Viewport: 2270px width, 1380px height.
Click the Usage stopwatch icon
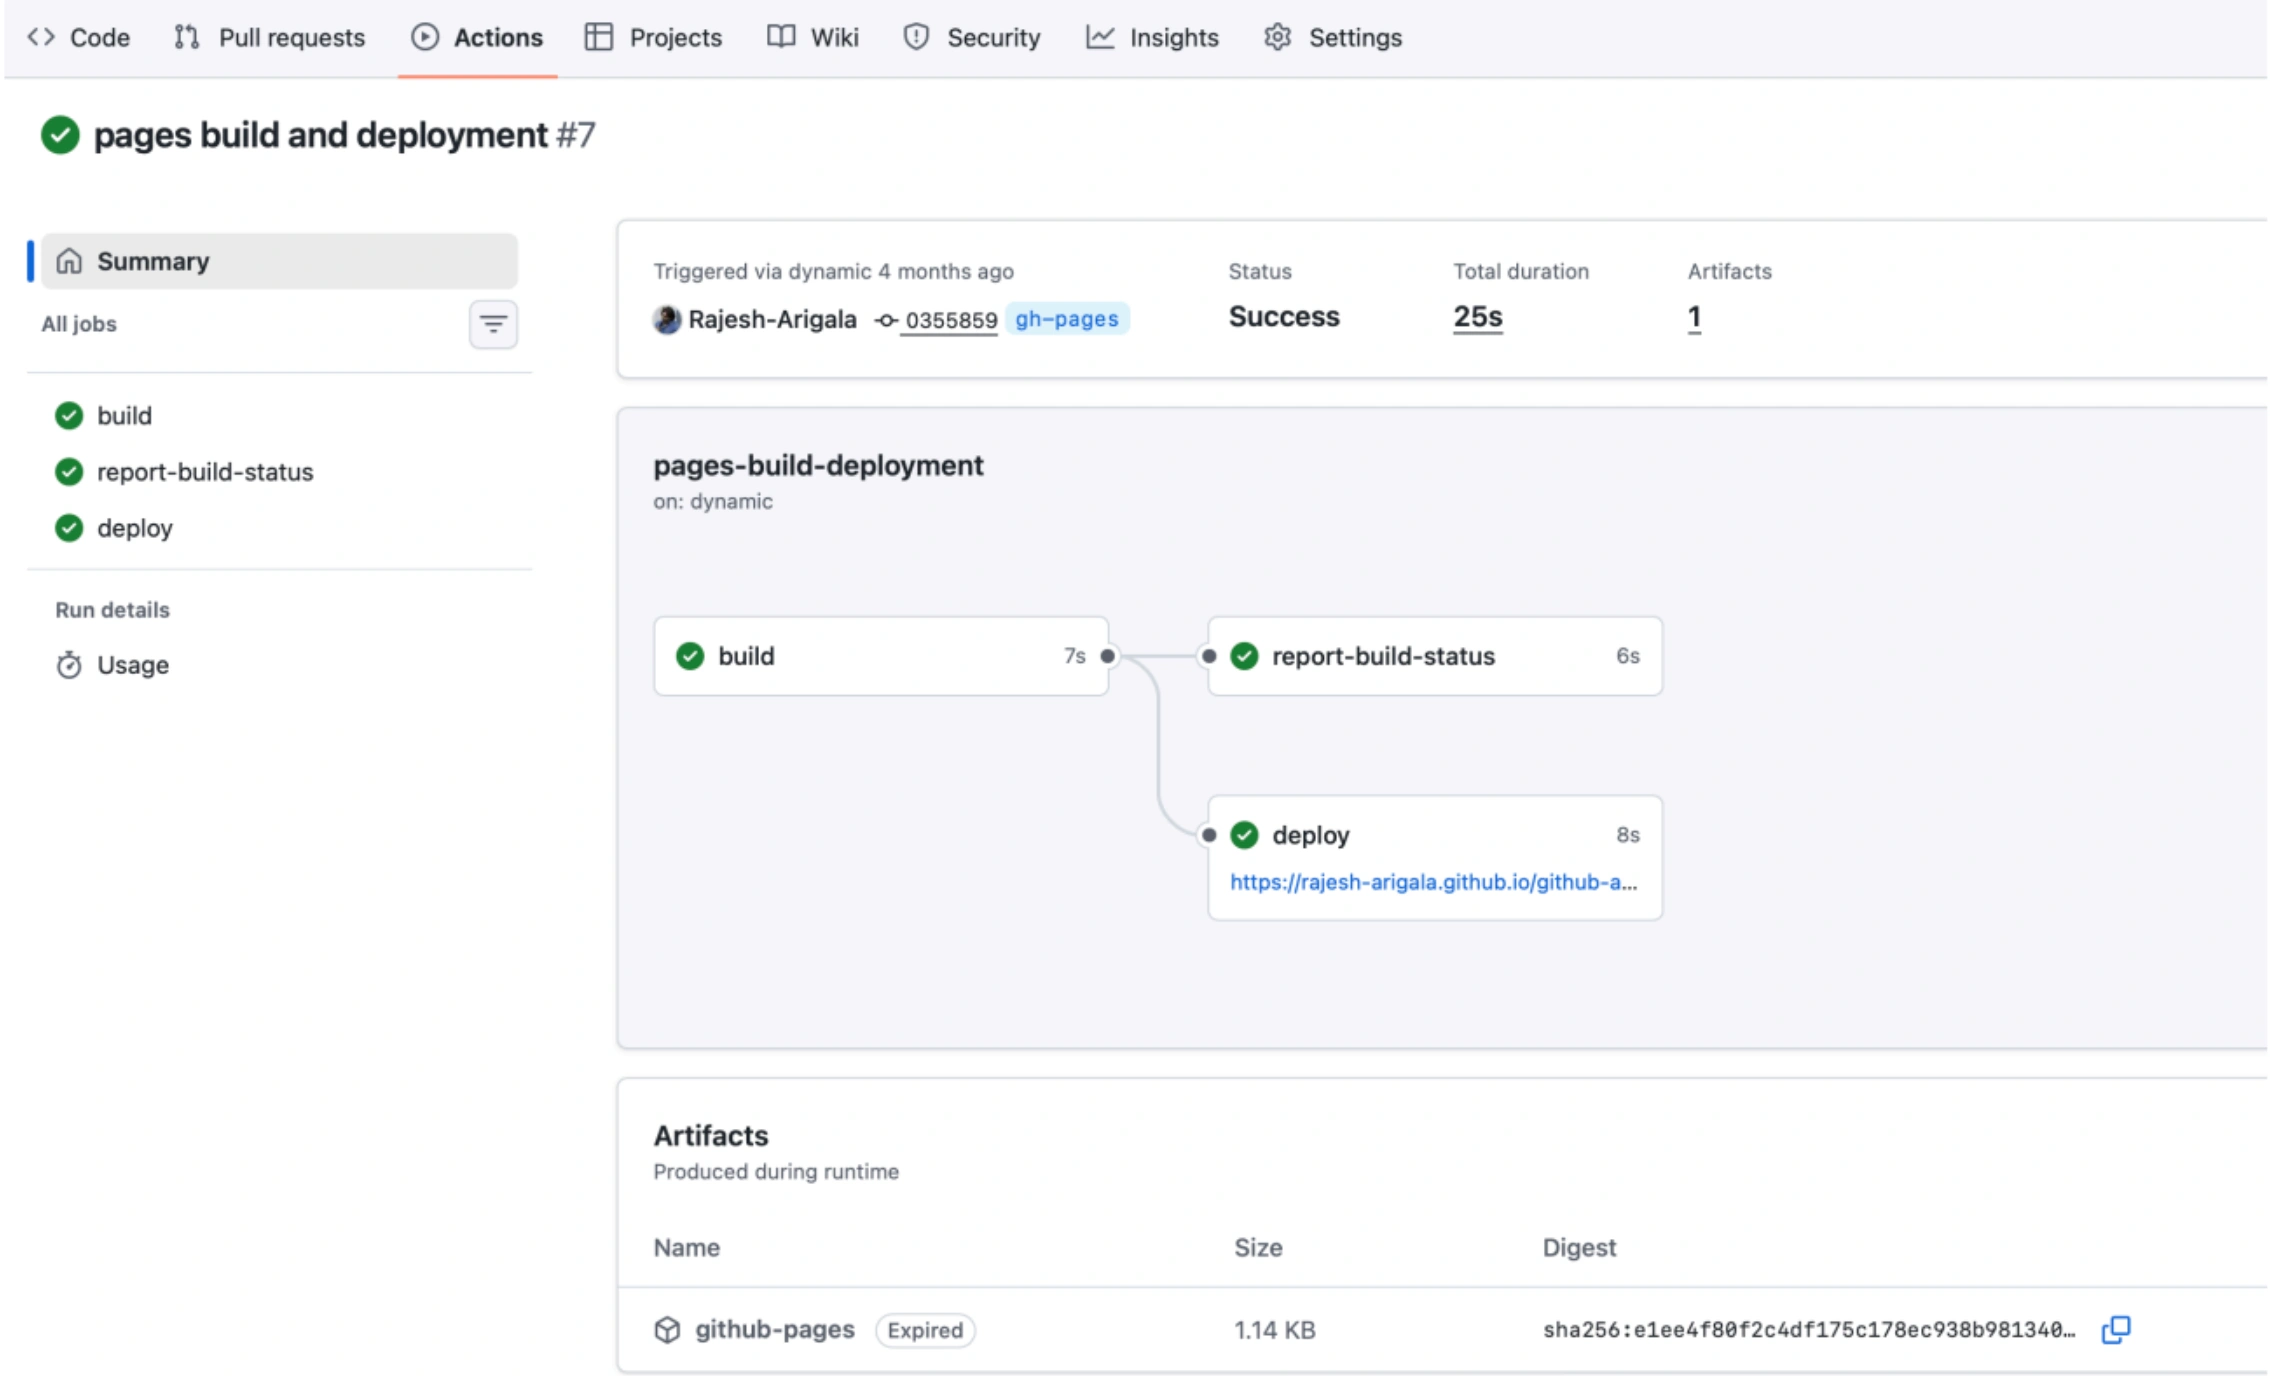[69, 665]
